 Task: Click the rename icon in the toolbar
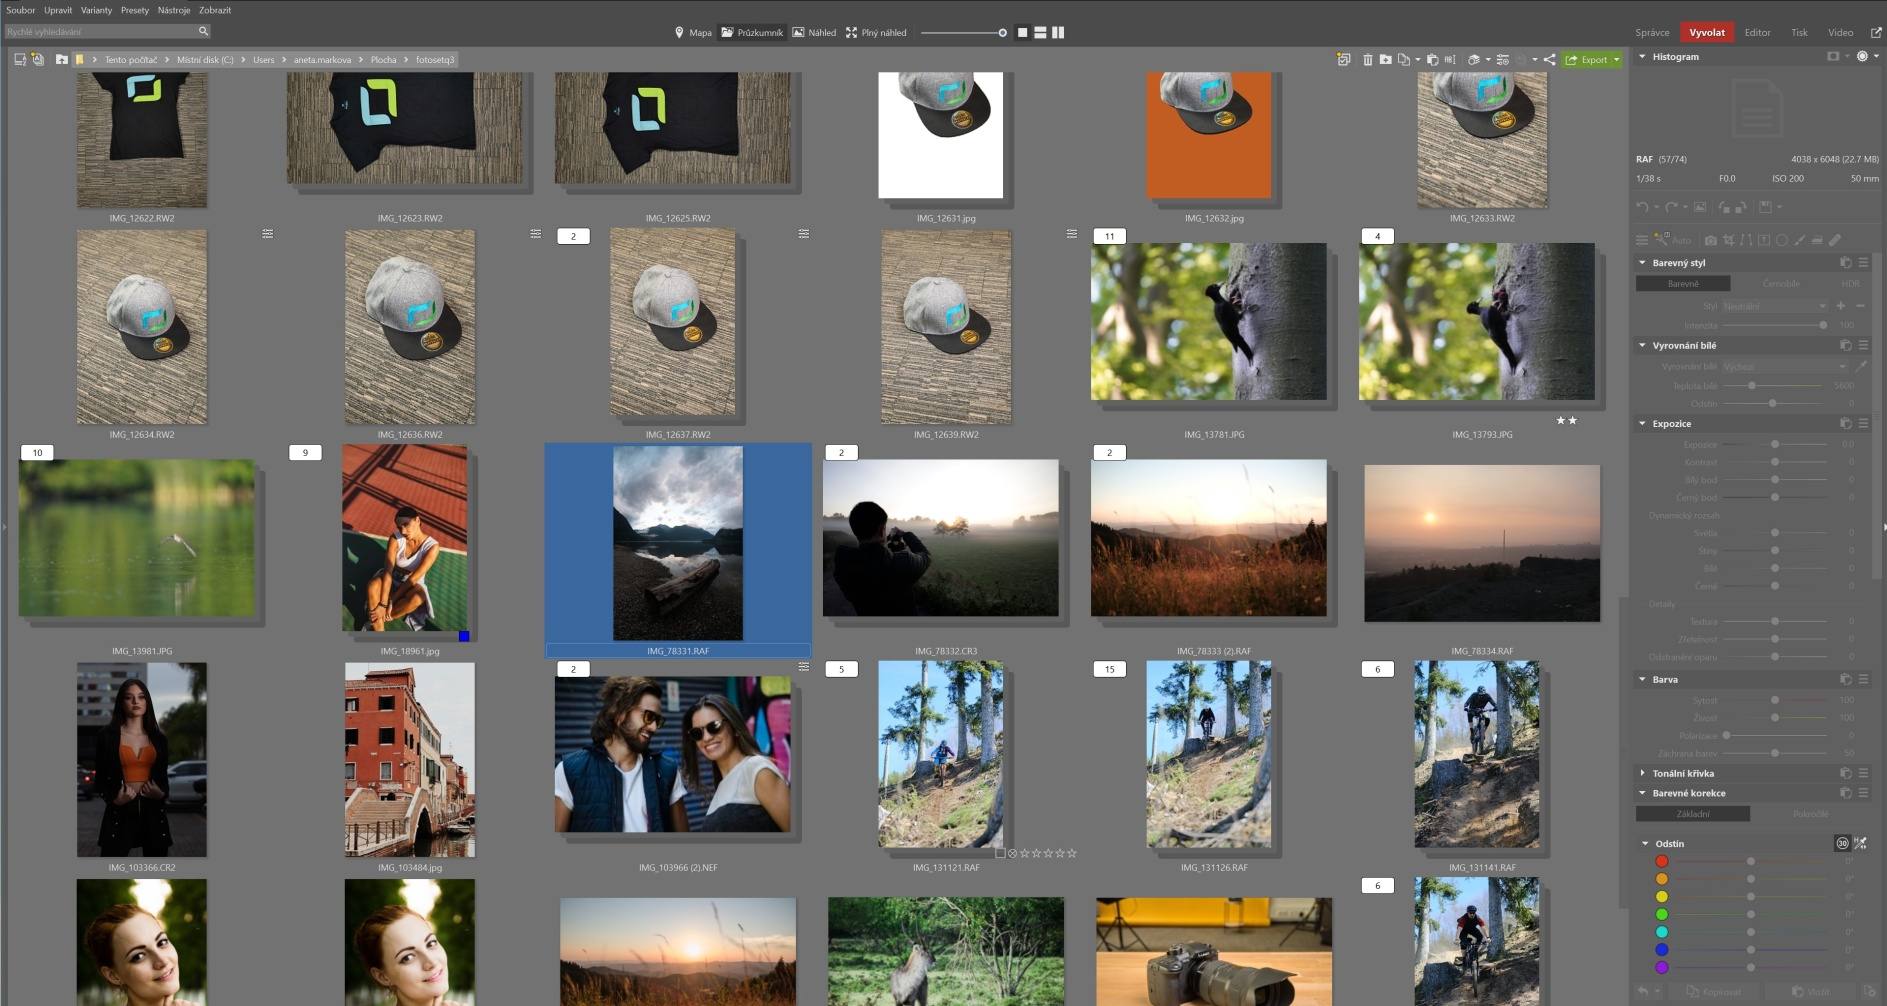1450,60
